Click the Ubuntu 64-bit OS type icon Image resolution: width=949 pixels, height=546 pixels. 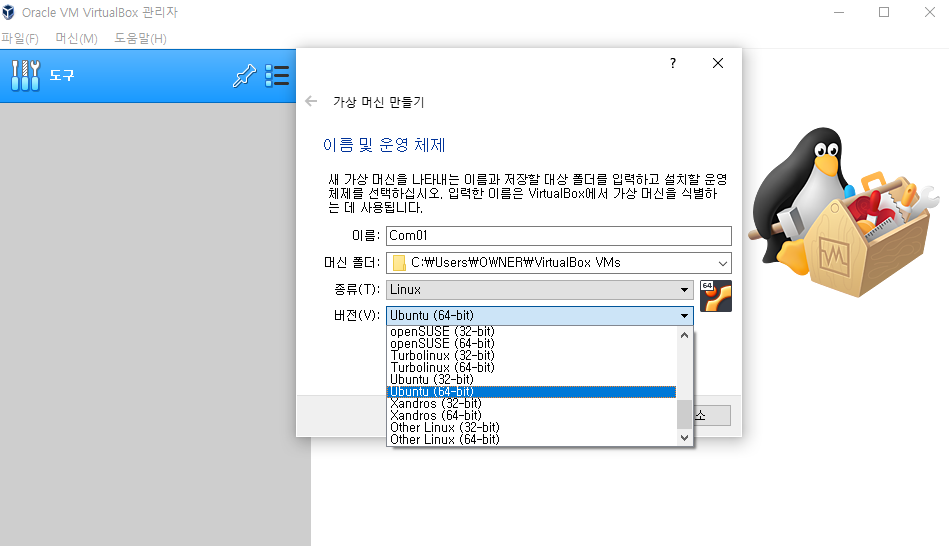pyautogui.click(x=715, y=296)
